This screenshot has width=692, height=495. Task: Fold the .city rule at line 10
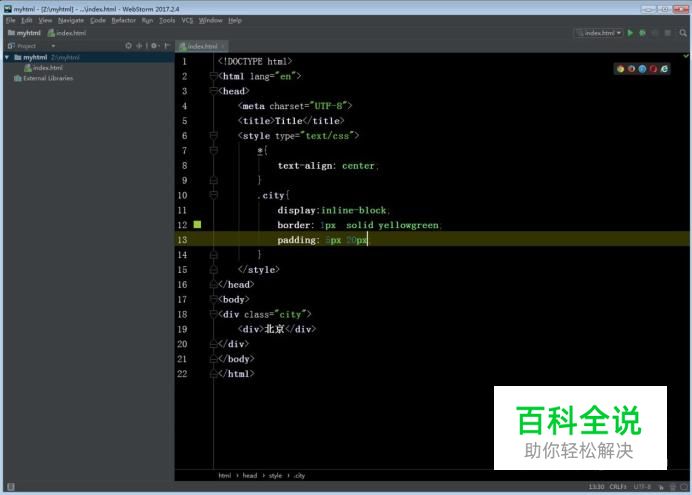[214, 195]
